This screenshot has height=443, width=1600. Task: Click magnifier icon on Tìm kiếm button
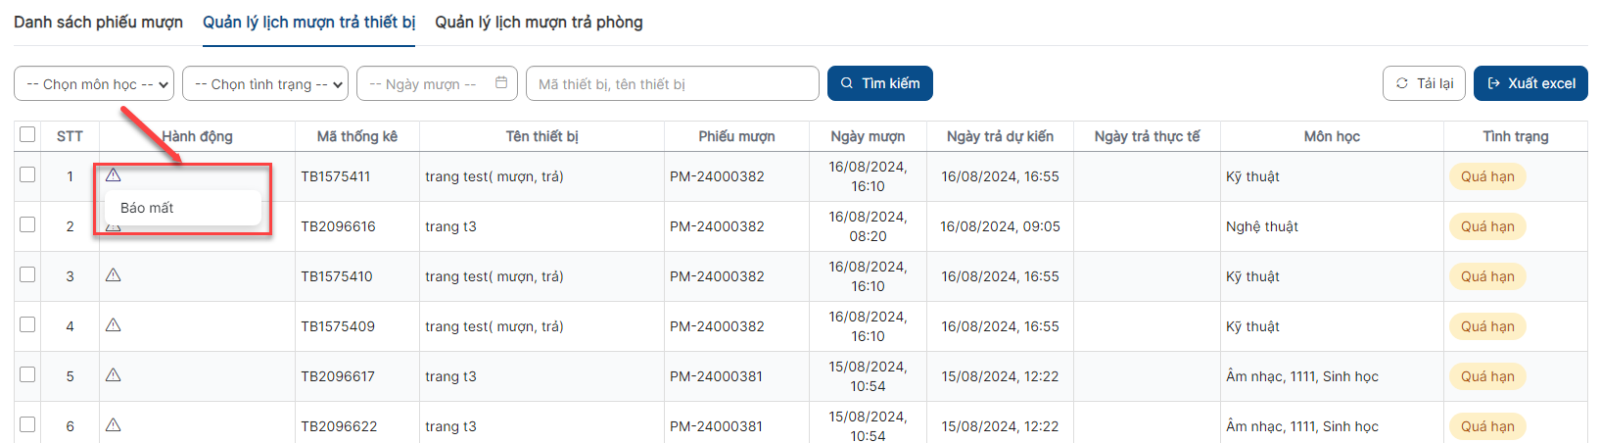[x=847, y=83]
